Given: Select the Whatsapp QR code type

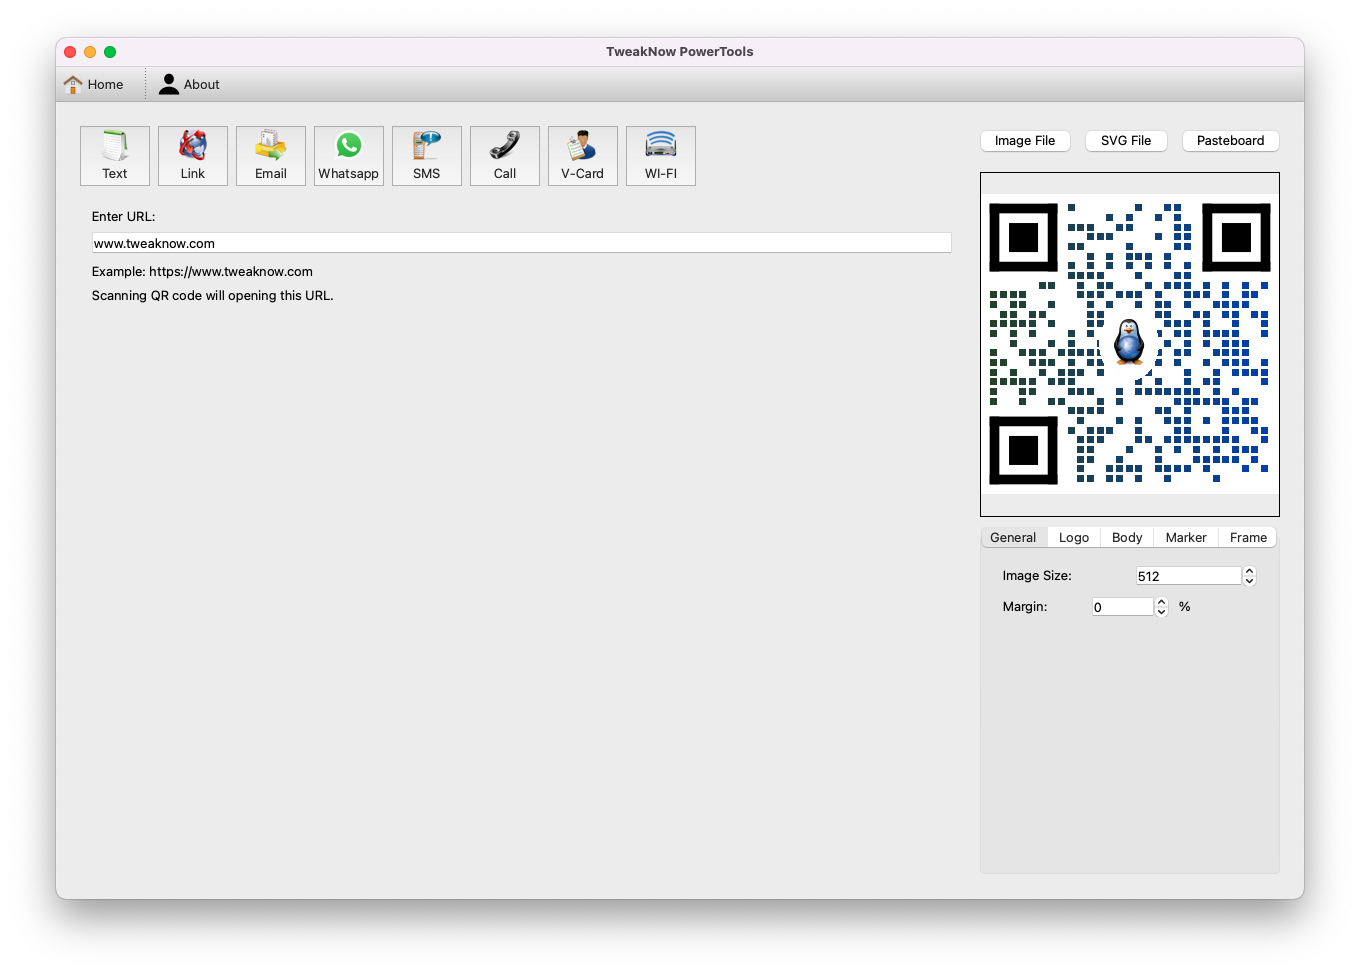Looking at the screenshot, I should click(x=349, y=156).
